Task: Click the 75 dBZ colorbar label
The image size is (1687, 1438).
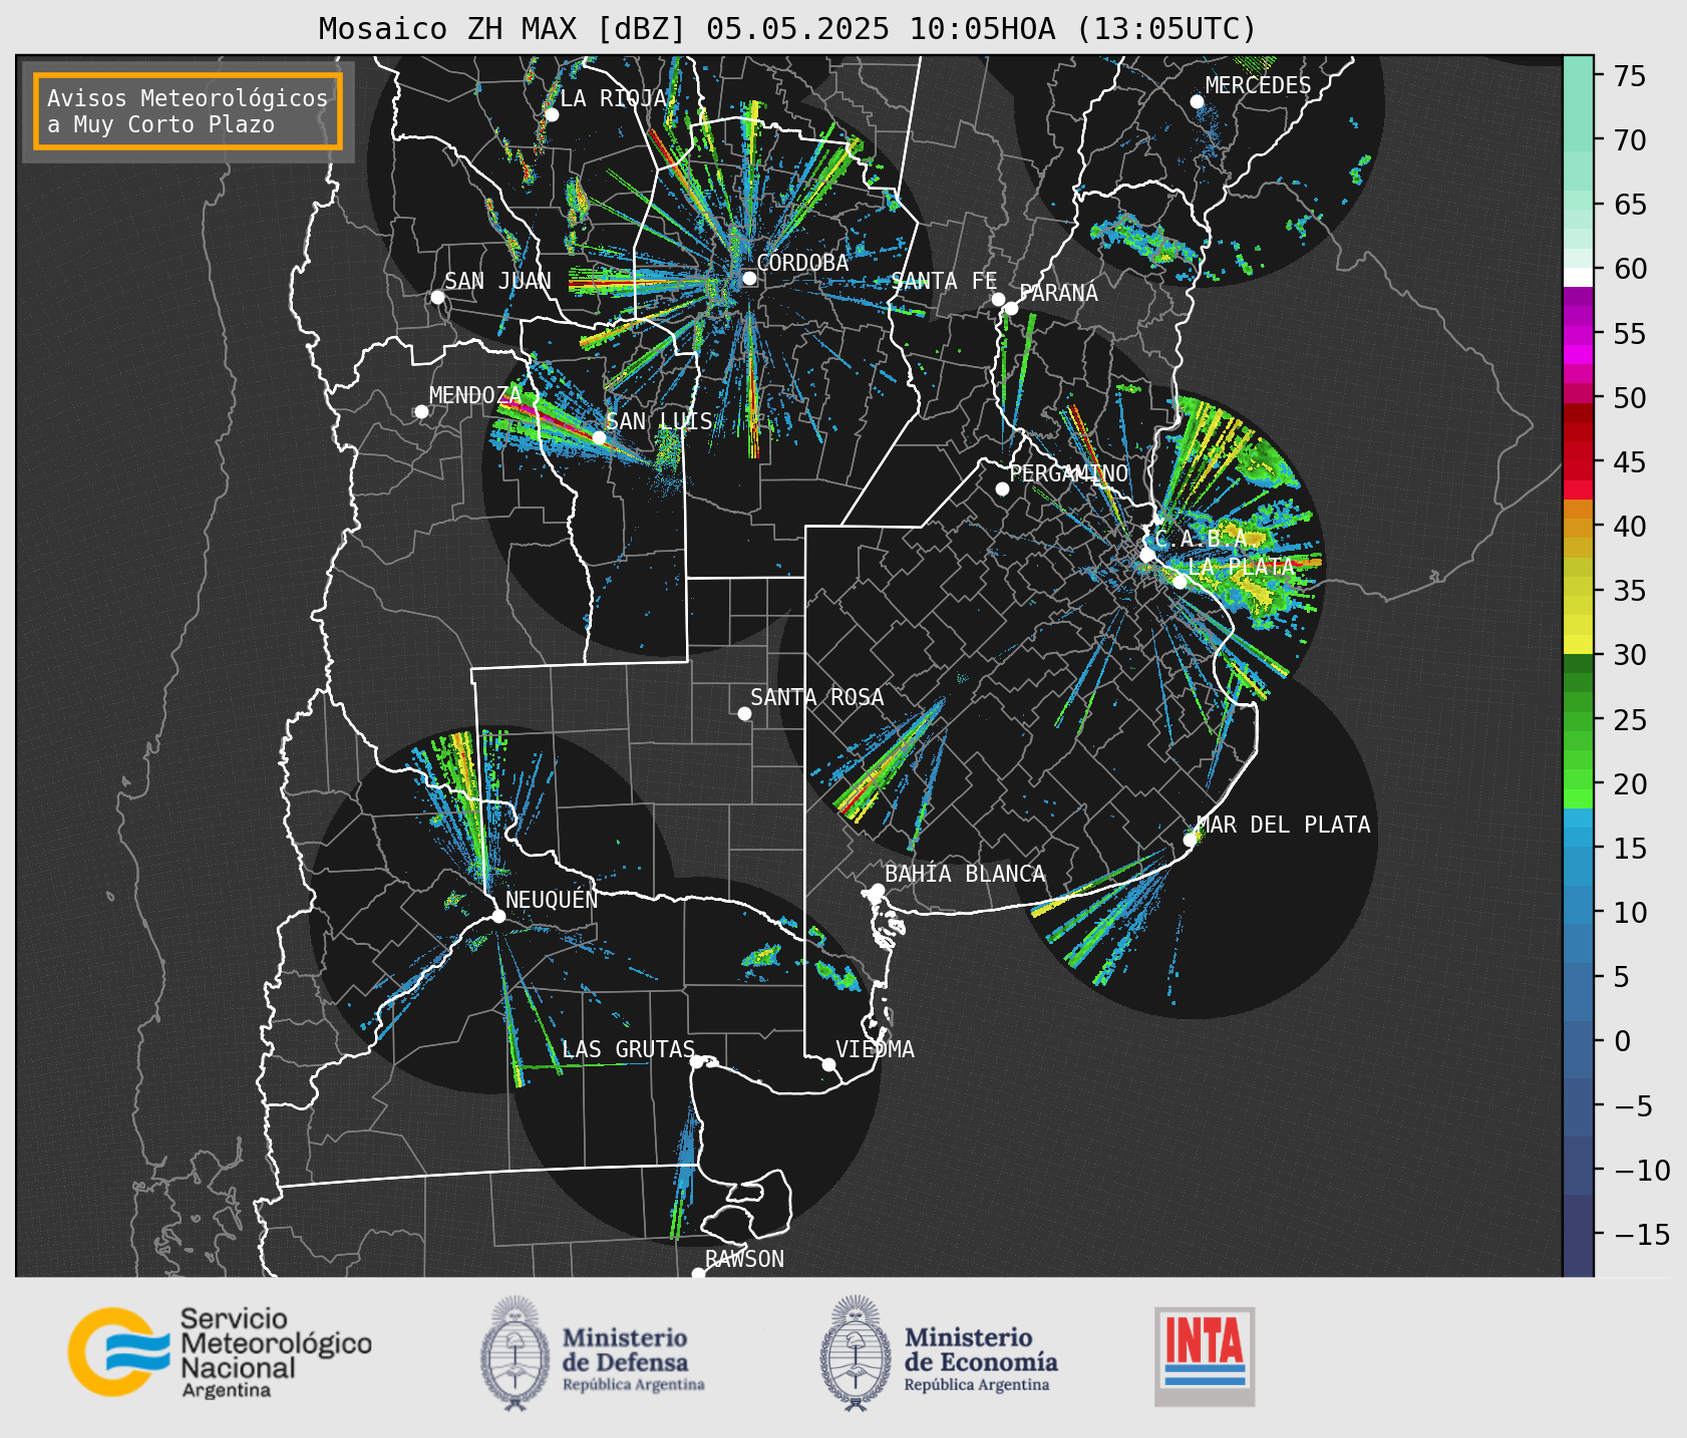Action: click(1629, 76)
